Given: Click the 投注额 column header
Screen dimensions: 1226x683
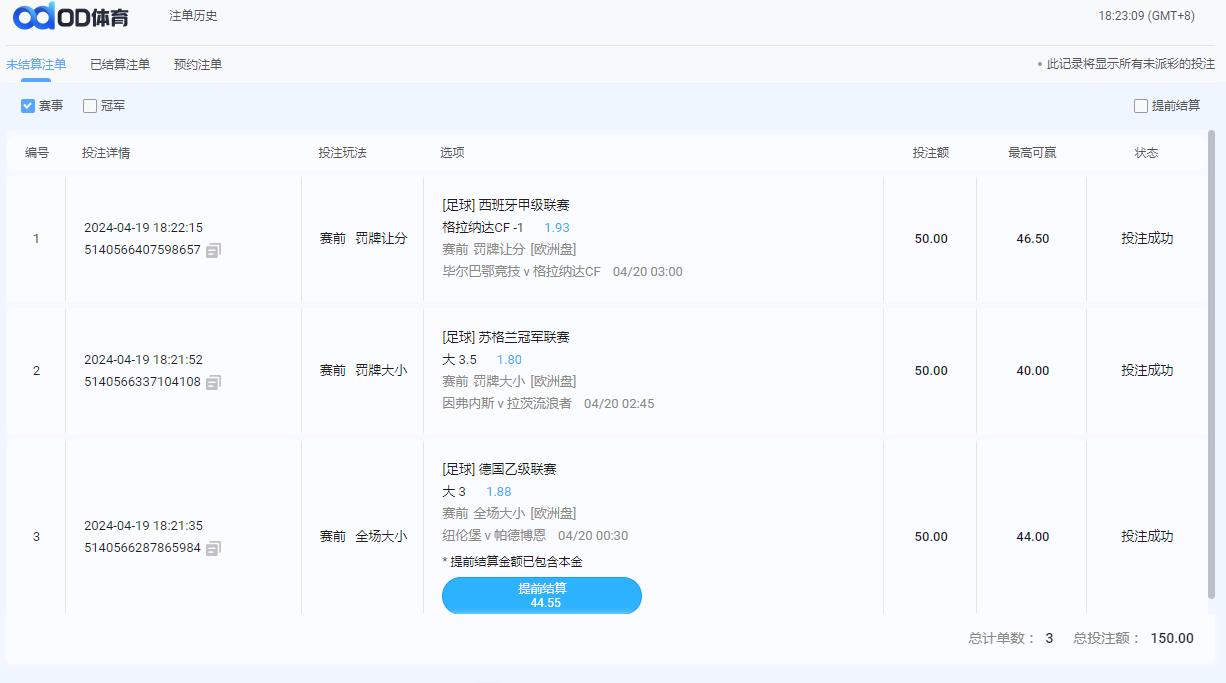Looking at the screenshot, I should click(931, 153).
